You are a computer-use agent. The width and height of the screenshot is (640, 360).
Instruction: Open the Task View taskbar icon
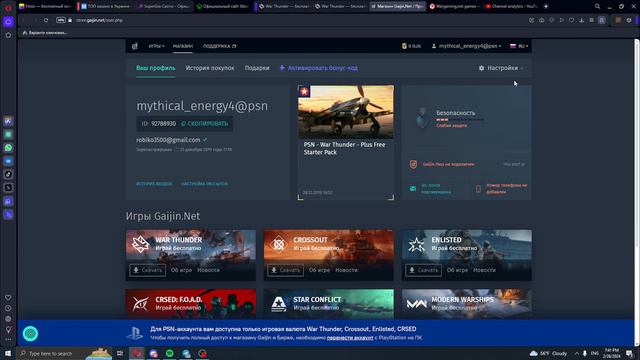tap(120, 353)
